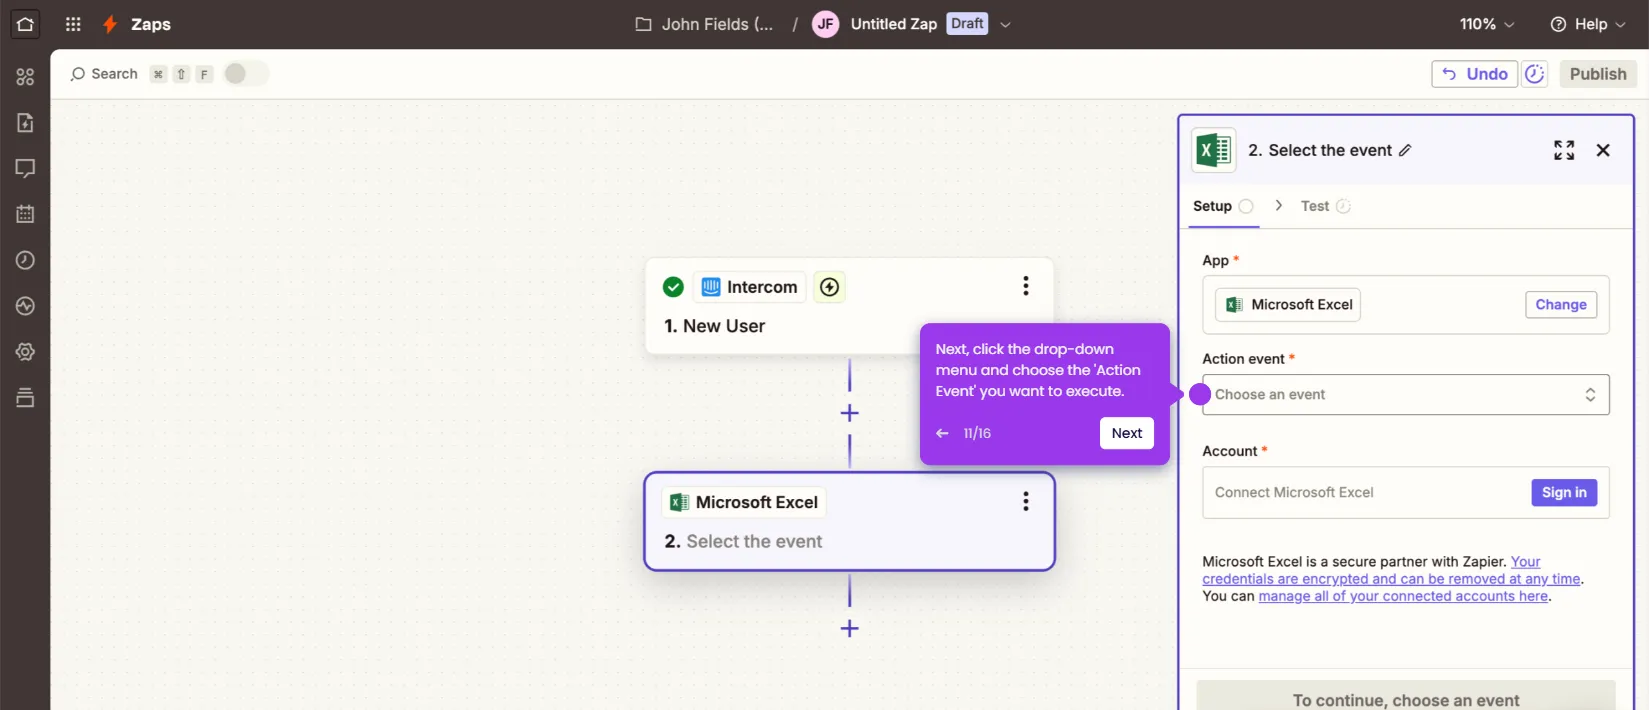Open manage all of your connected accounts link
1649x710 pixels.
coord(1403,596)
